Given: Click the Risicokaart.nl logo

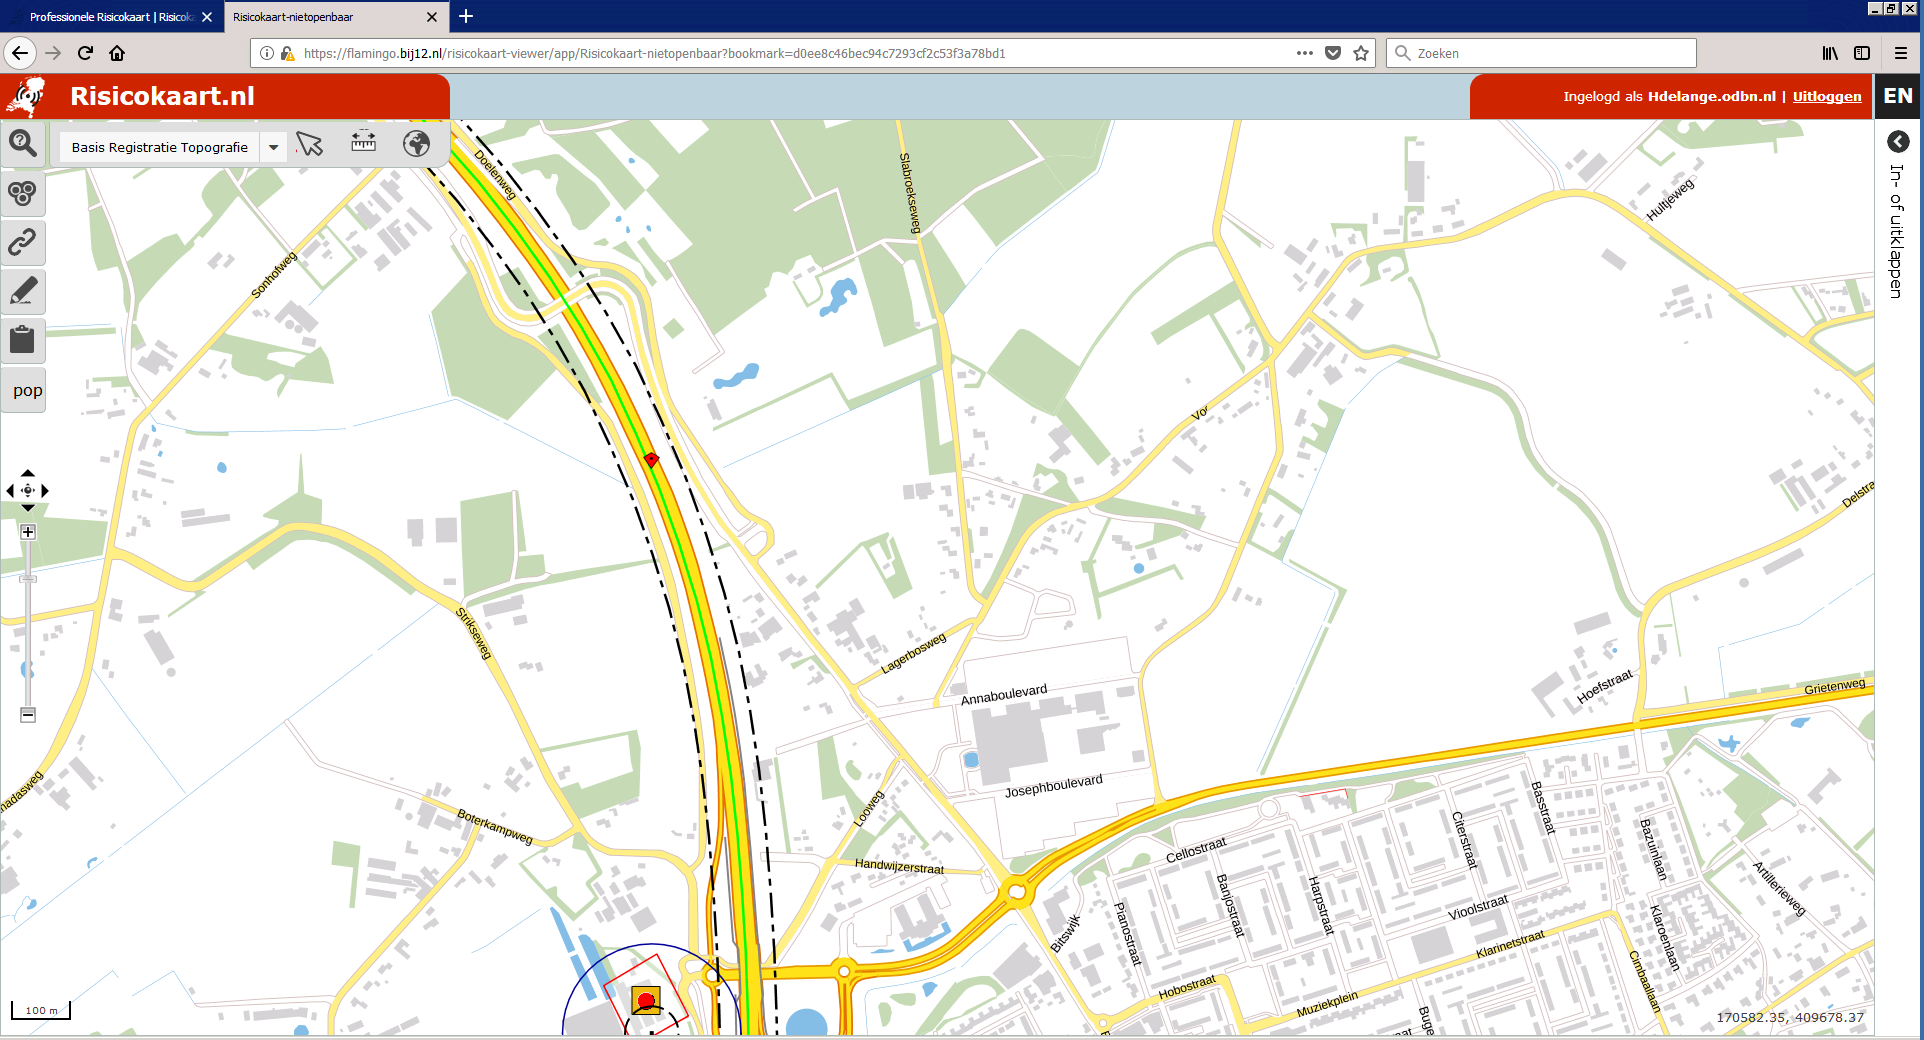Looking at the screenshot, I should 27,97.
